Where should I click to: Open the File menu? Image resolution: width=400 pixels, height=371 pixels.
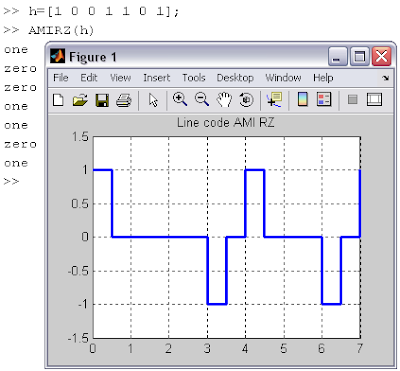61,78
